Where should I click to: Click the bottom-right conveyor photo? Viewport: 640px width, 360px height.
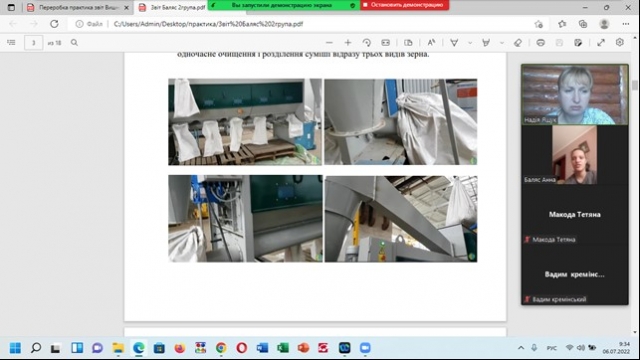pos(401,219)
